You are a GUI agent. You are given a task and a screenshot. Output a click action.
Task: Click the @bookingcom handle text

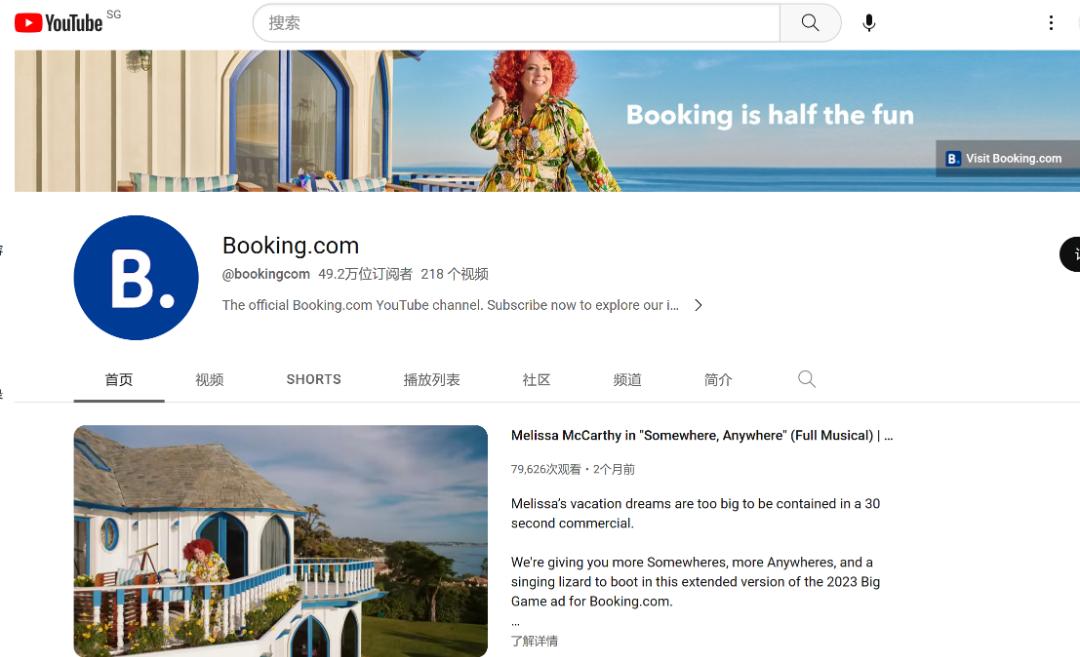point(265,274)
